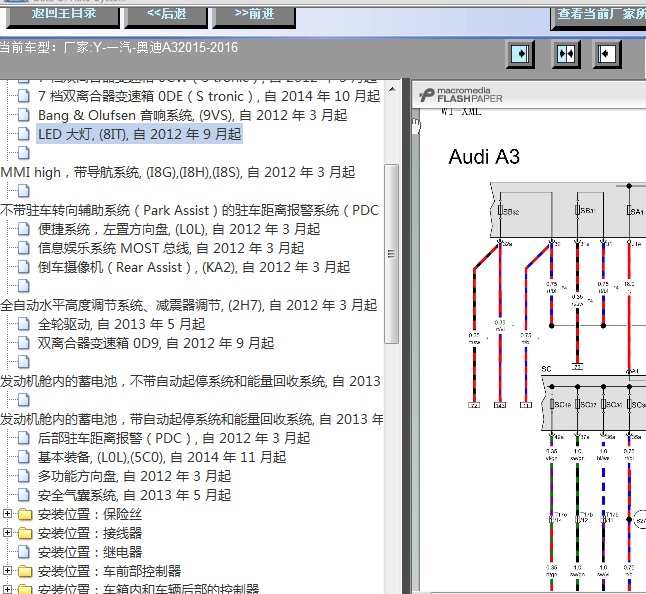Click the left-arrow pane layout icon

pyautogui.click(x=607, y=54)
